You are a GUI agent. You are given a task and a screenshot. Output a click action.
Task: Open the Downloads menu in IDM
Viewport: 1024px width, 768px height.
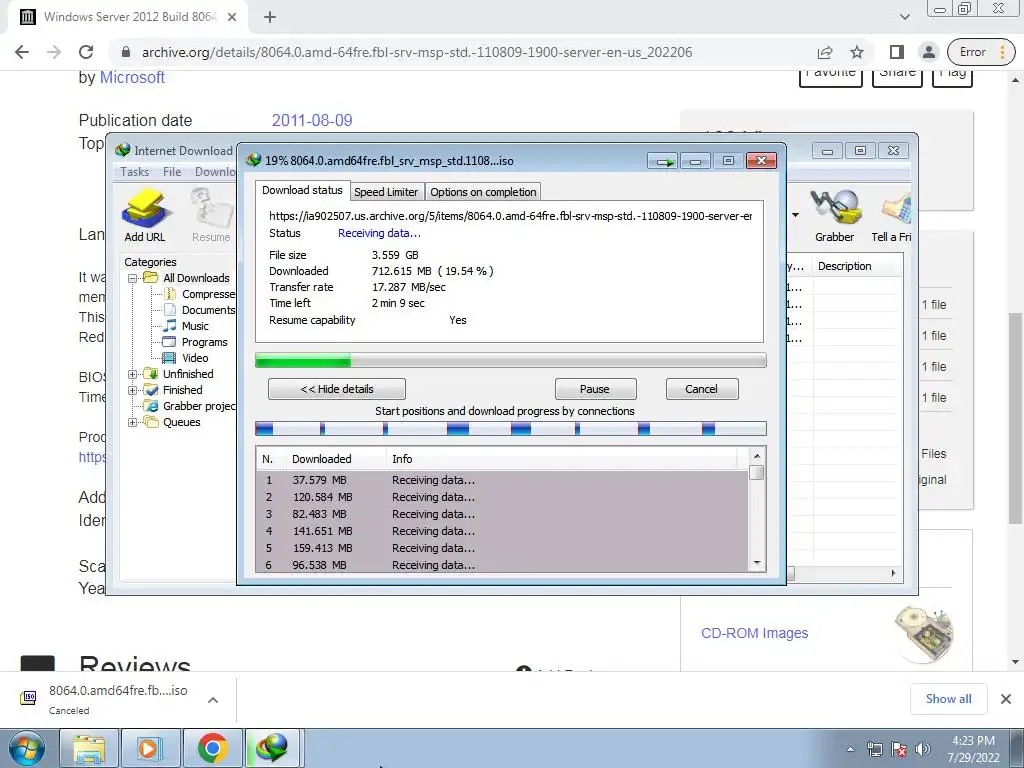point(215,172)
